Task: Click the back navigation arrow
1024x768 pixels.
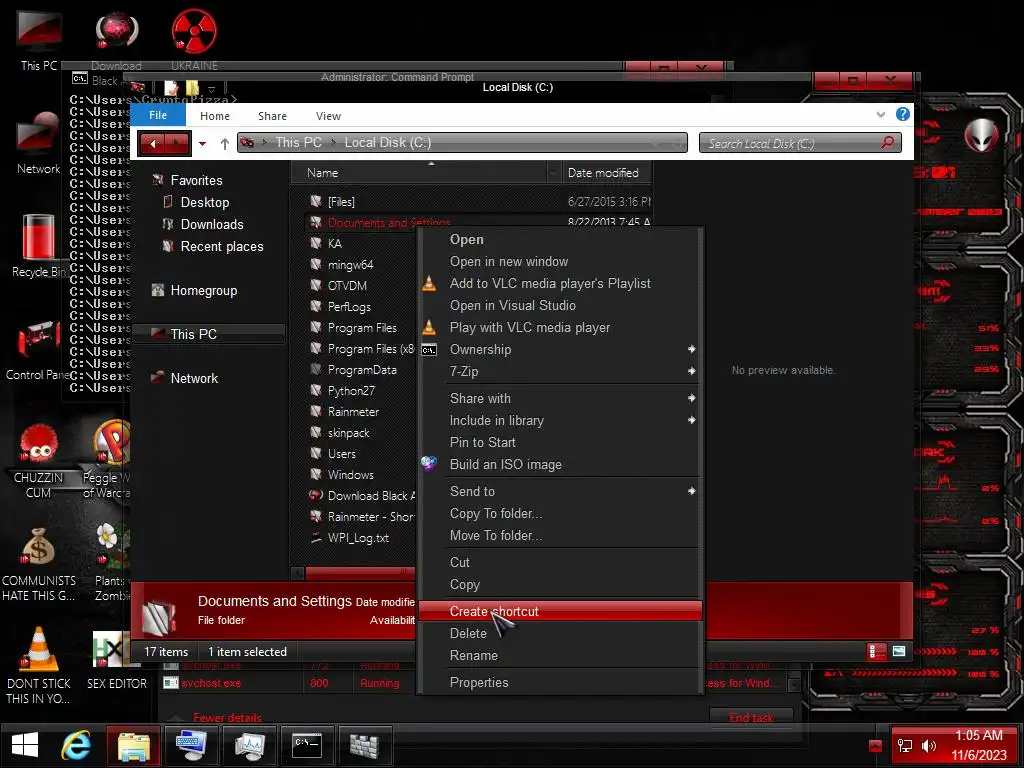Action: (x=153, y=144)
